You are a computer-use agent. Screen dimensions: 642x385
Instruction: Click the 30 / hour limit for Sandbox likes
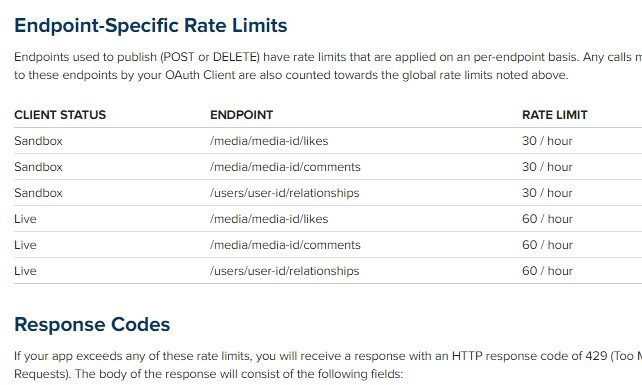pos(547,141)
